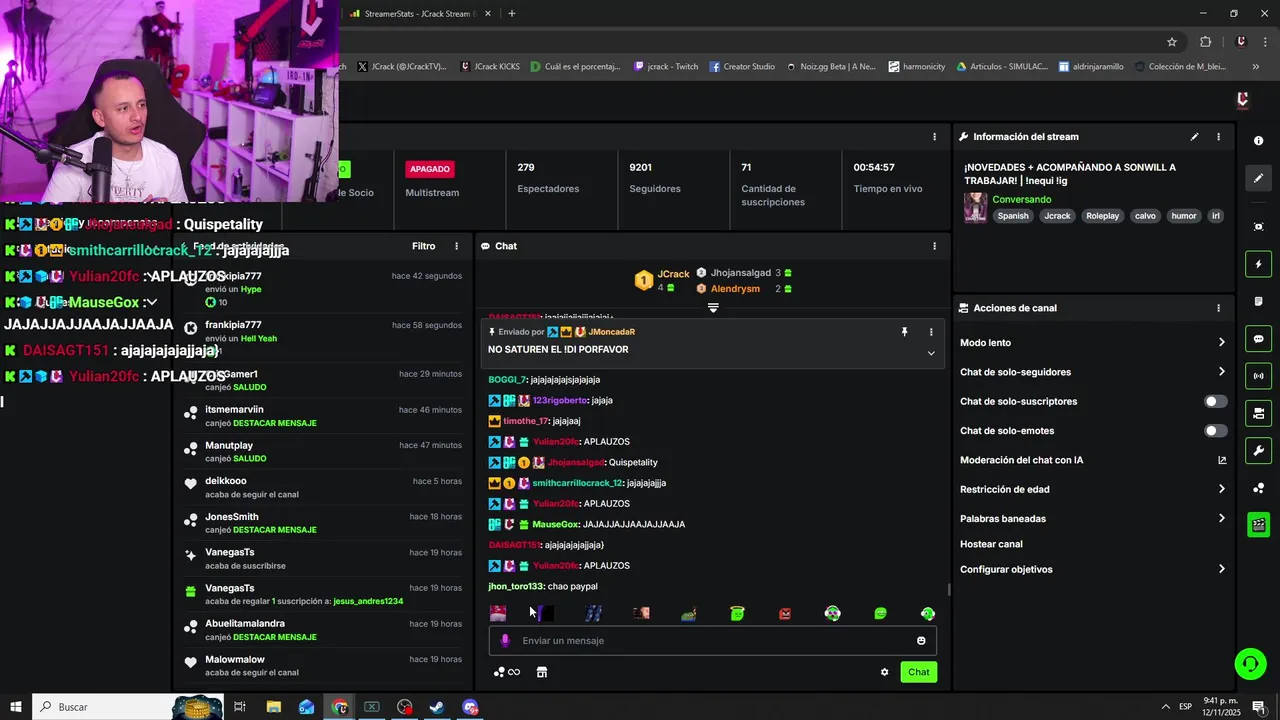Viewport: 1280px width, 720px height.
Task: Click the info icon in right sidebar
Action: [x=1258, y=141]
